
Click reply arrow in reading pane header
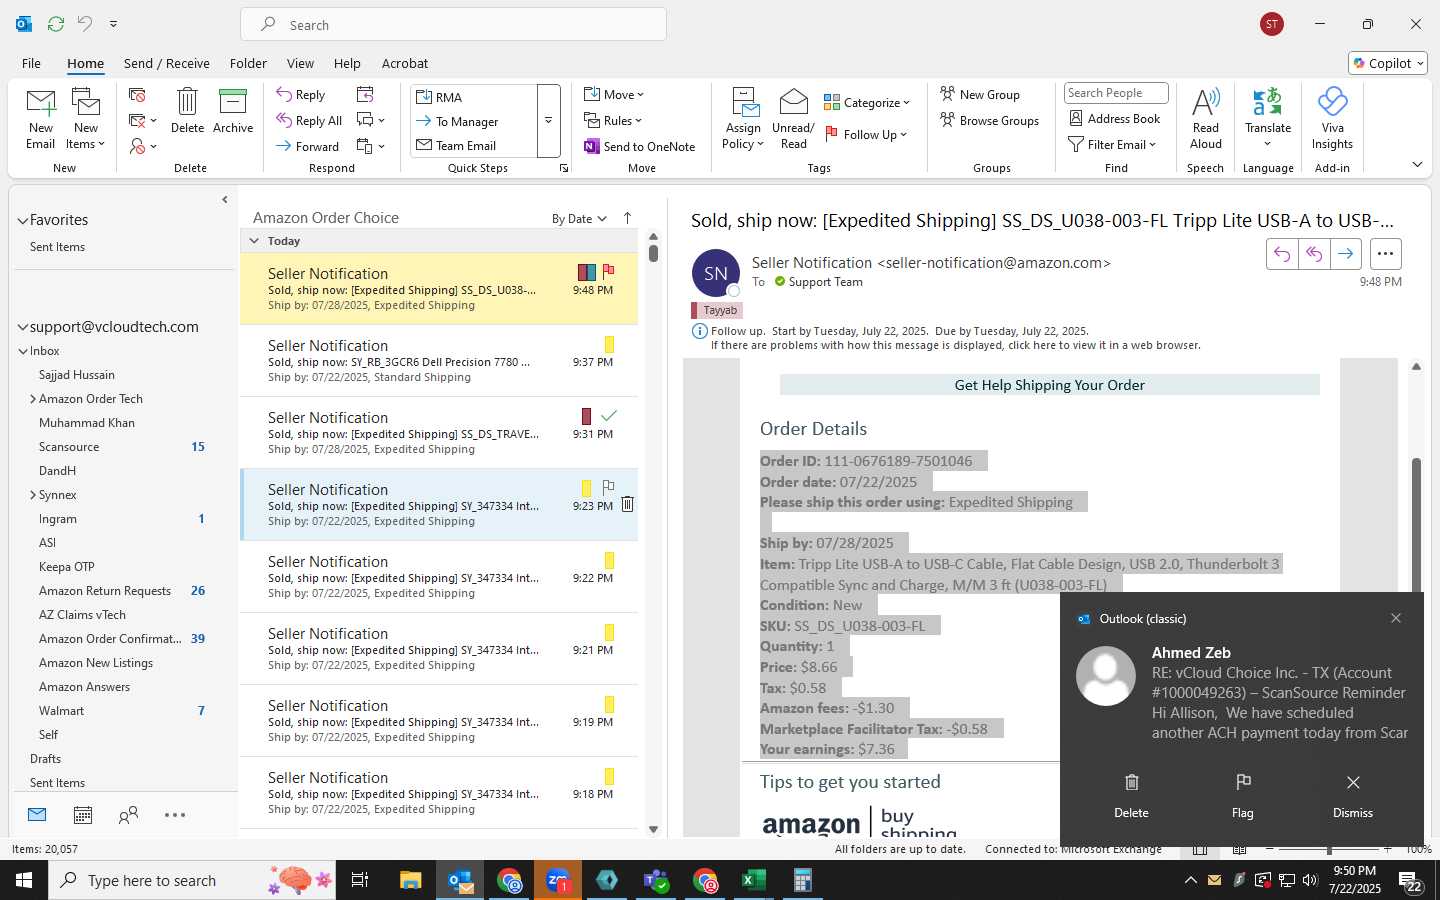[1282, 254]
